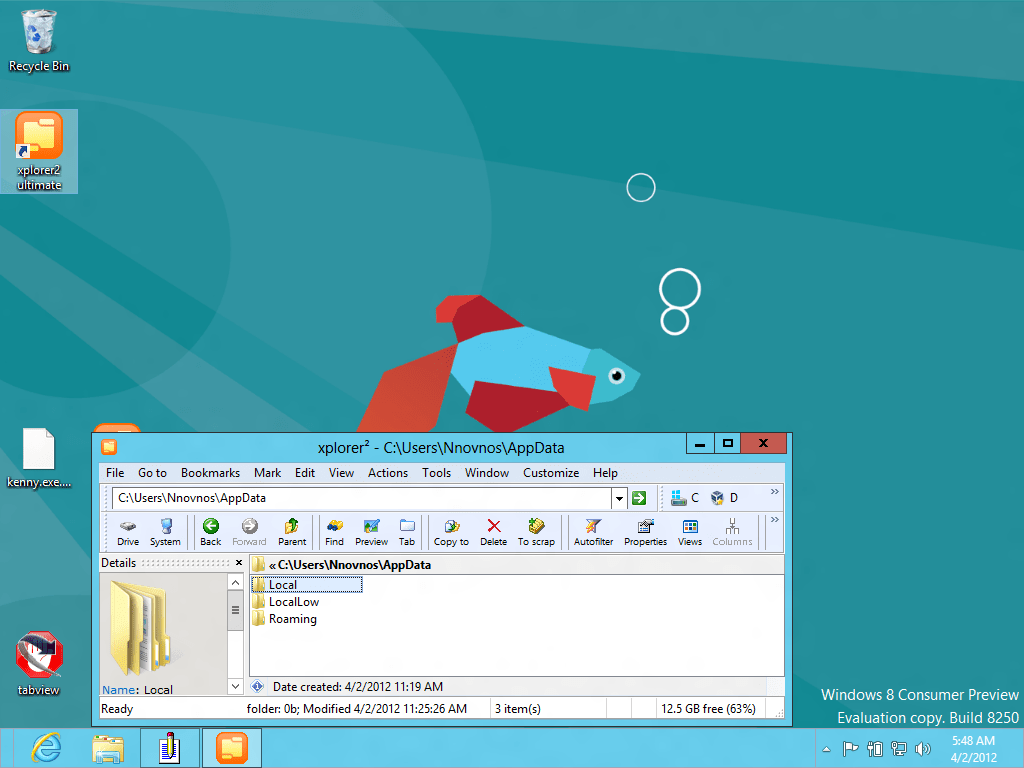Click the blue info icon near Date created
The height and width of the screenshot is (768, 1024).
pos(257,686)
